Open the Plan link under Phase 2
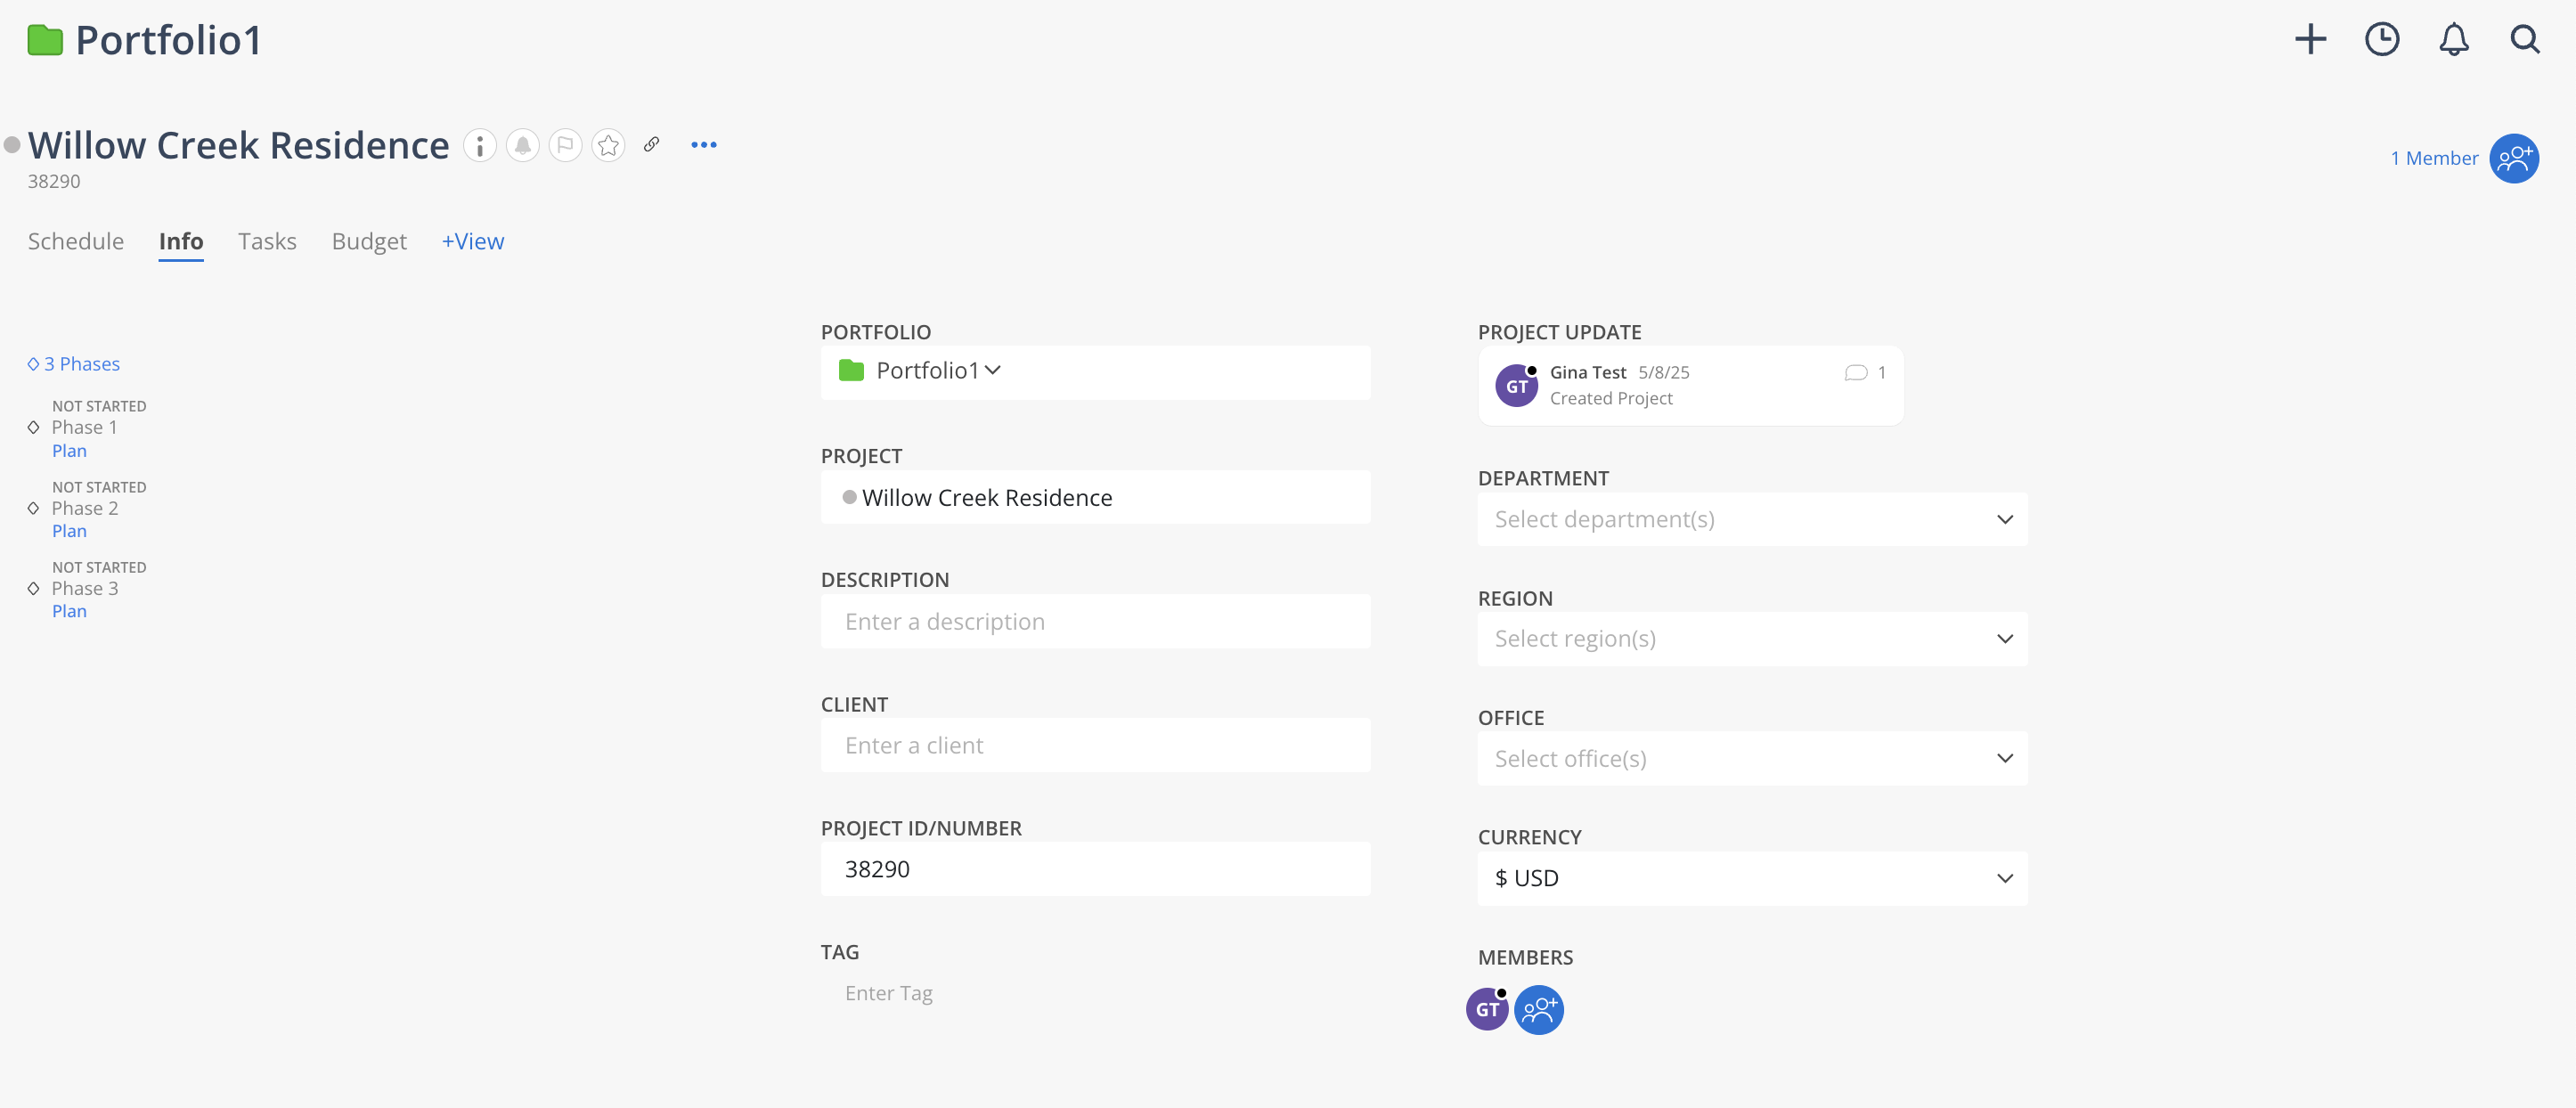 (69, 531)
